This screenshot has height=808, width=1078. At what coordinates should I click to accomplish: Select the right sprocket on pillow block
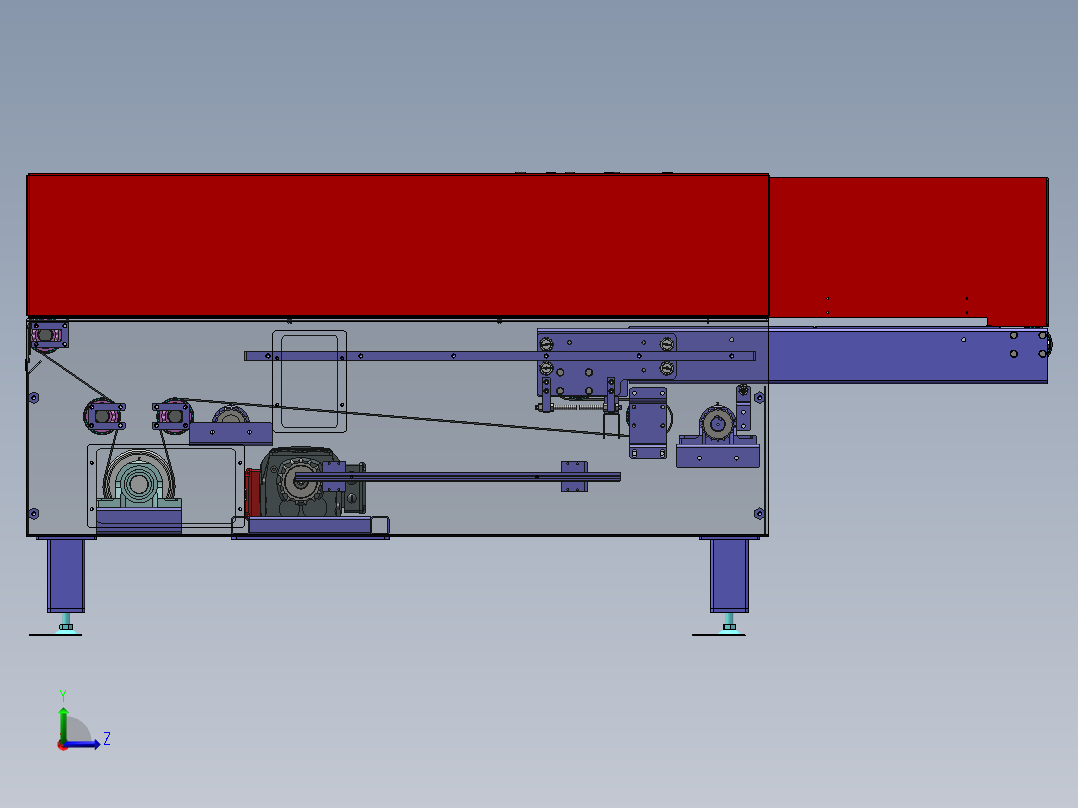(717, 424)
